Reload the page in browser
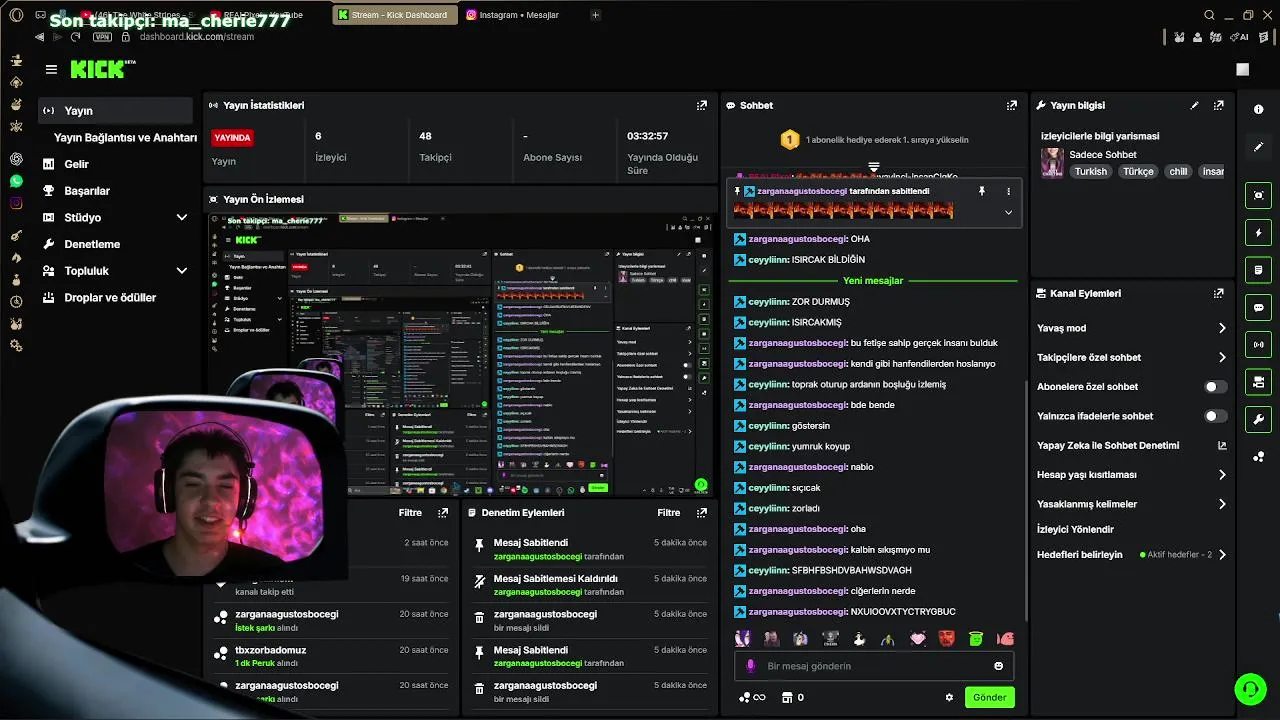 pyautogui.click(x=75, y=37)
